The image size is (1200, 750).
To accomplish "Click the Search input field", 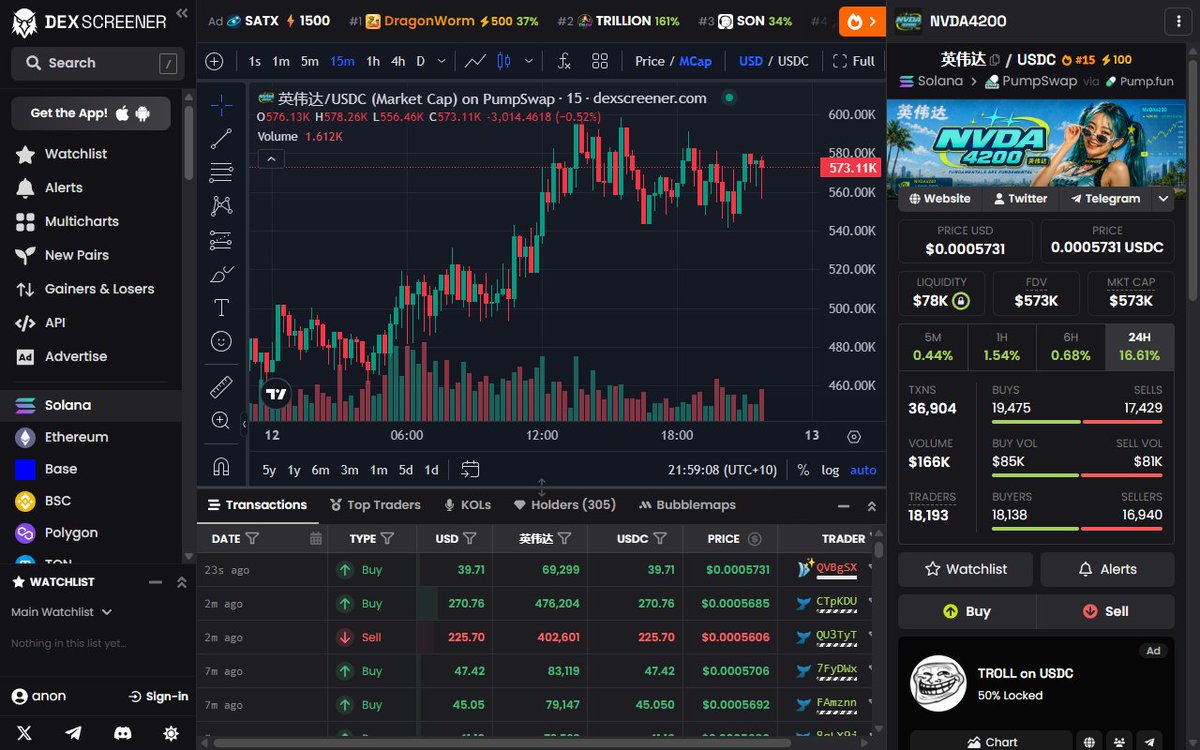I will coord(97,63).
